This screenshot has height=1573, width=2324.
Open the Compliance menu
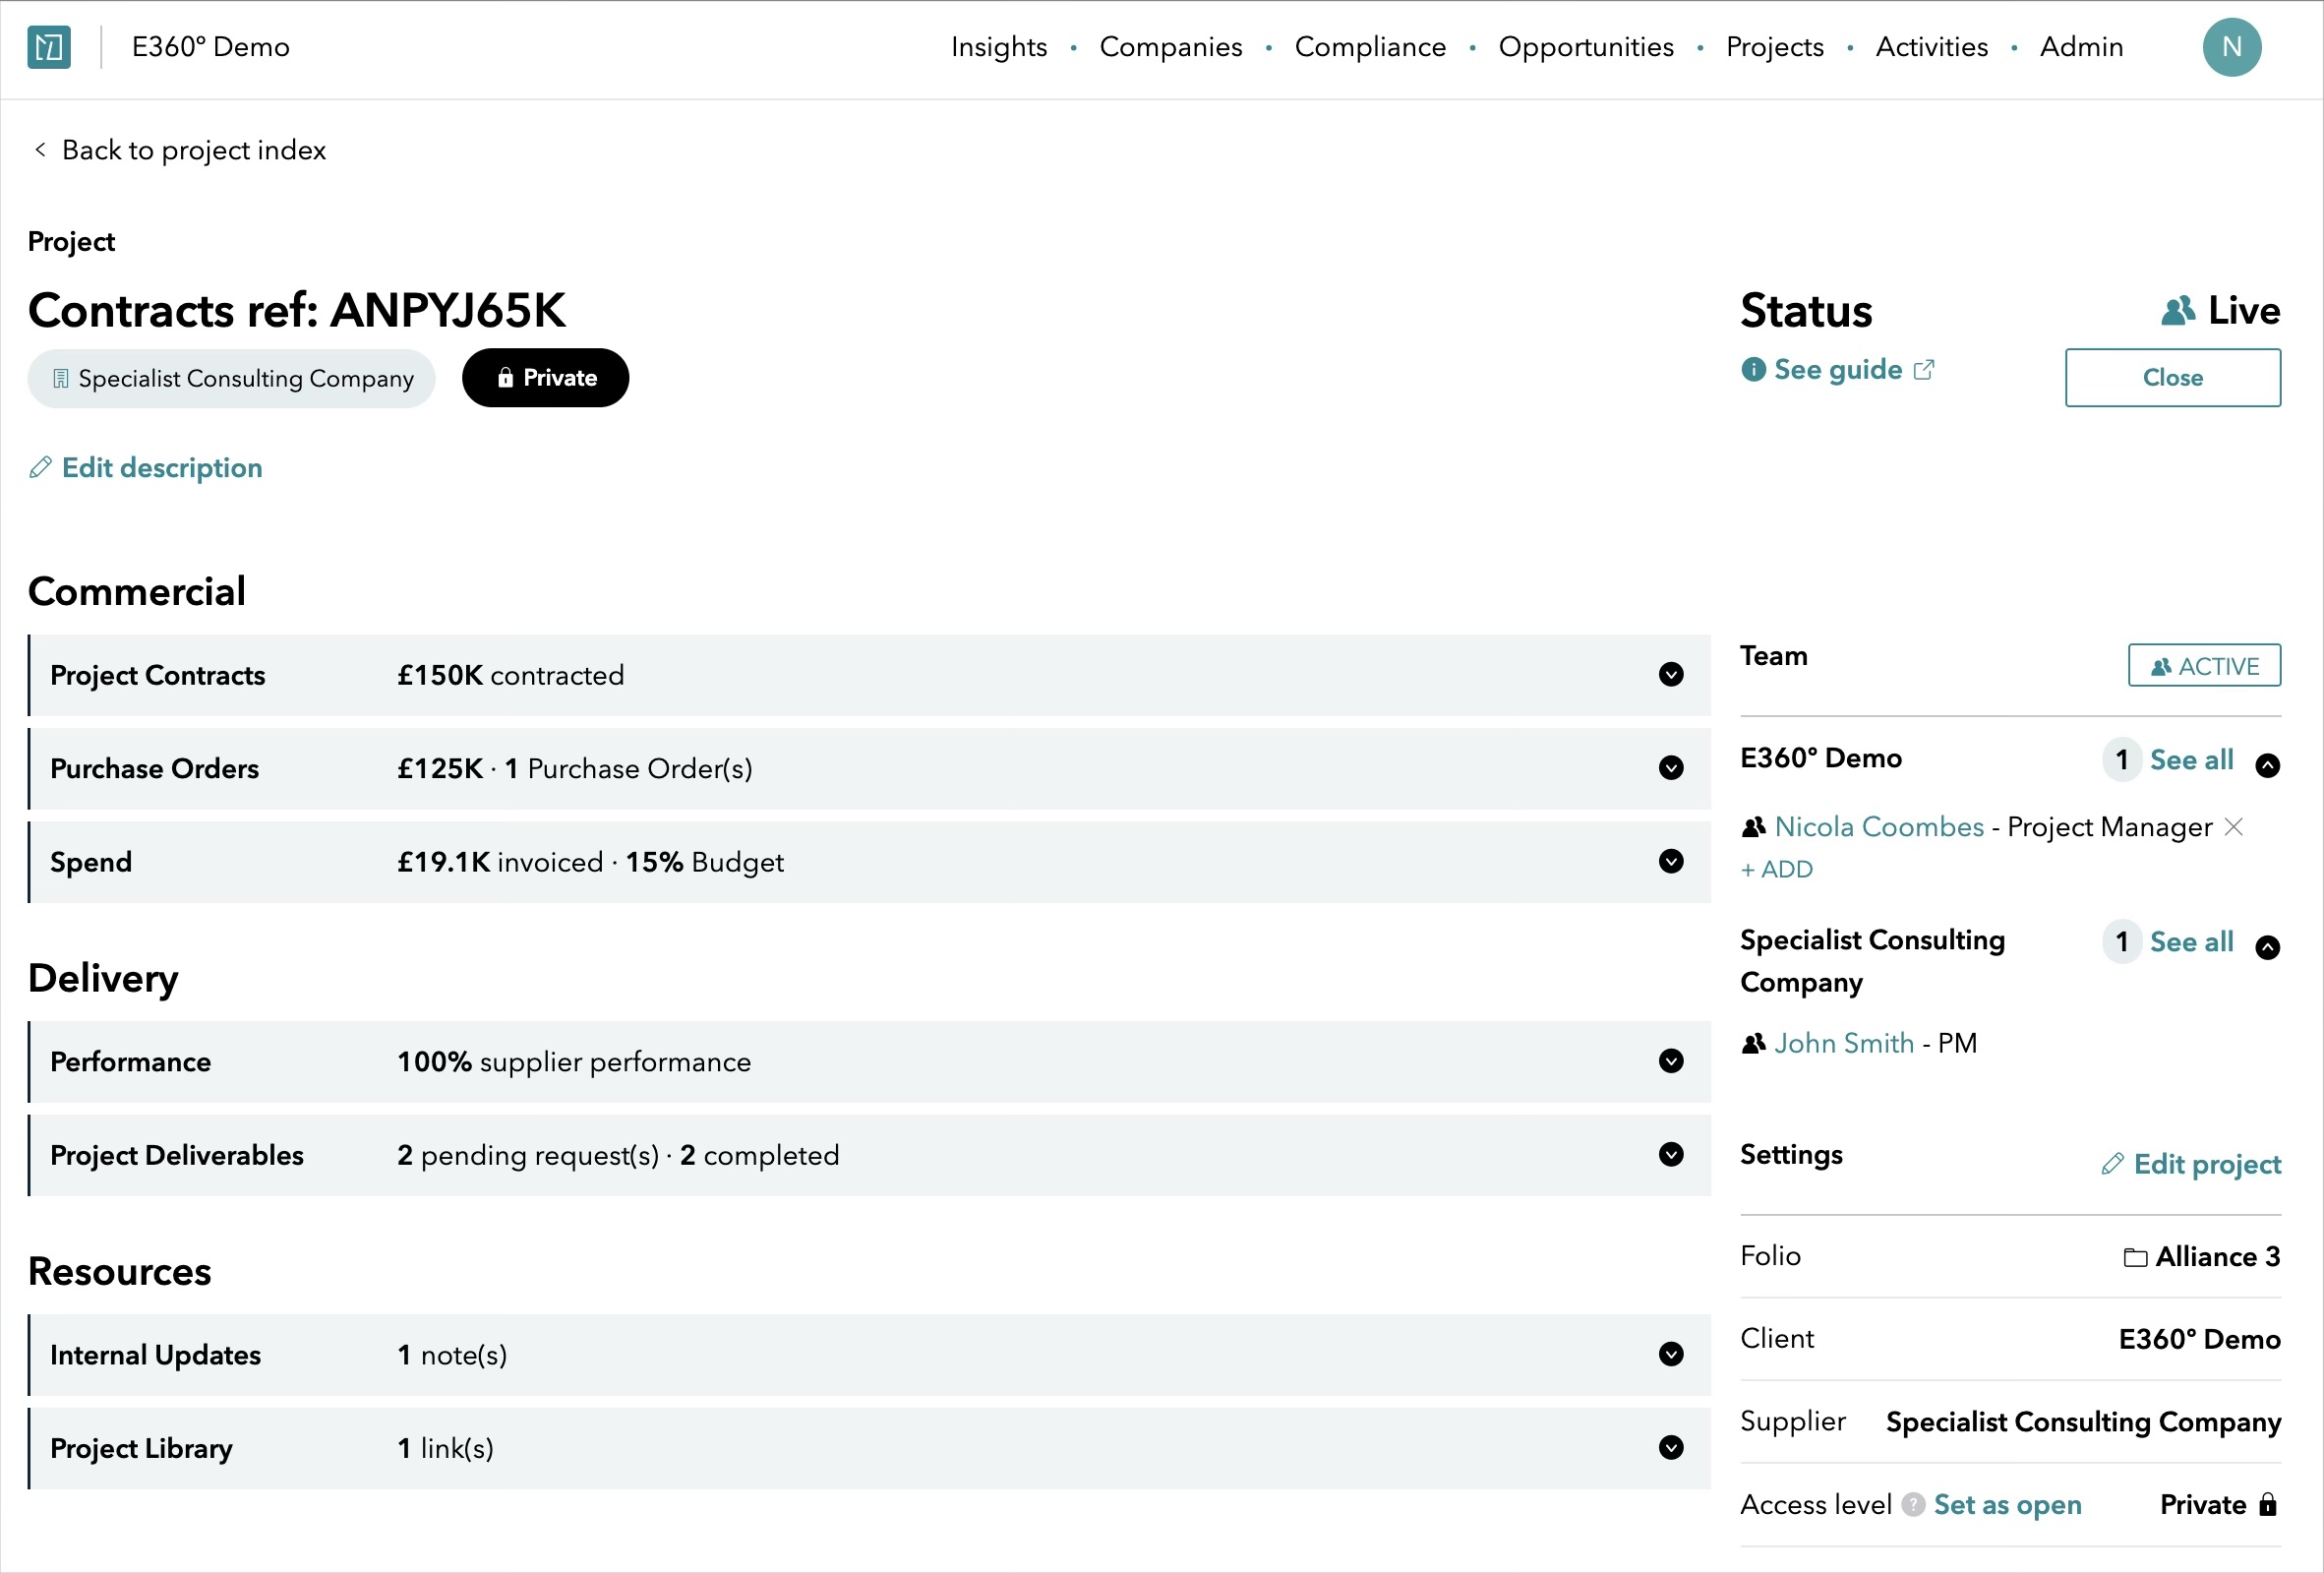click(1370, 47)
